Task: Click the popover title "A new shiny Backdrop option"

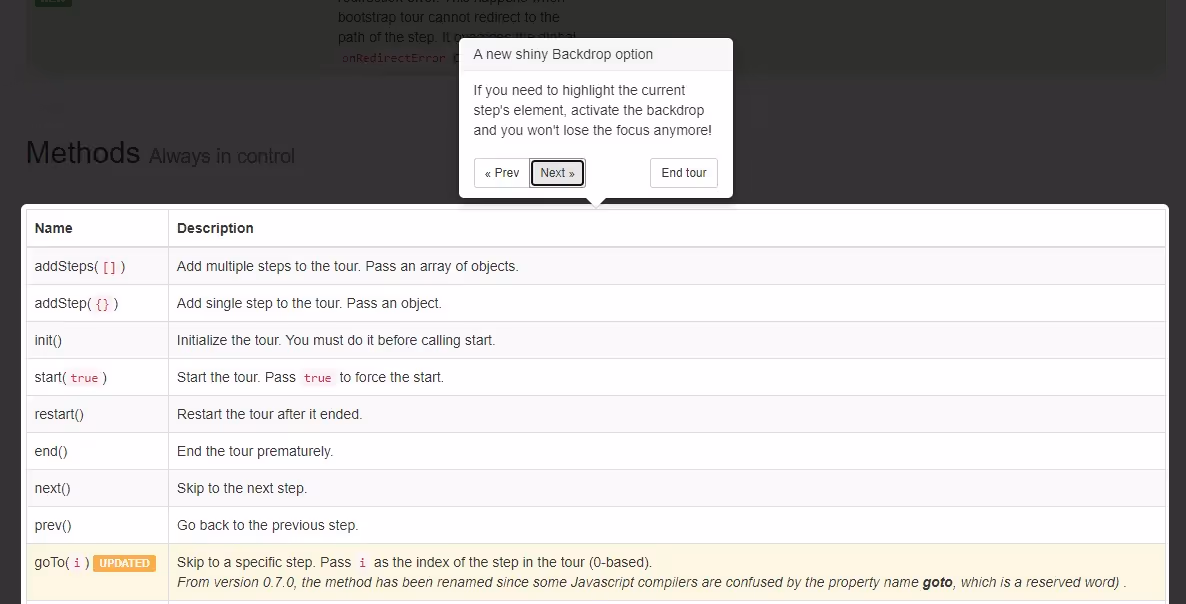Action: tap(563, 54)
